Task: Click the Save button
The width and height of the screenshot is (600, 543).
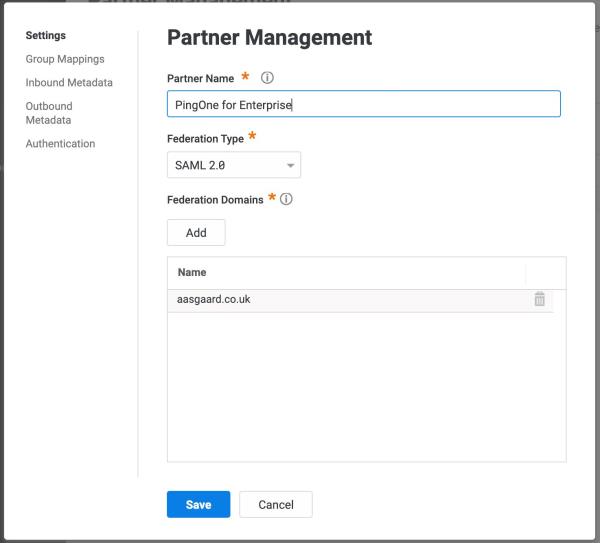Action: click(199, 504)
